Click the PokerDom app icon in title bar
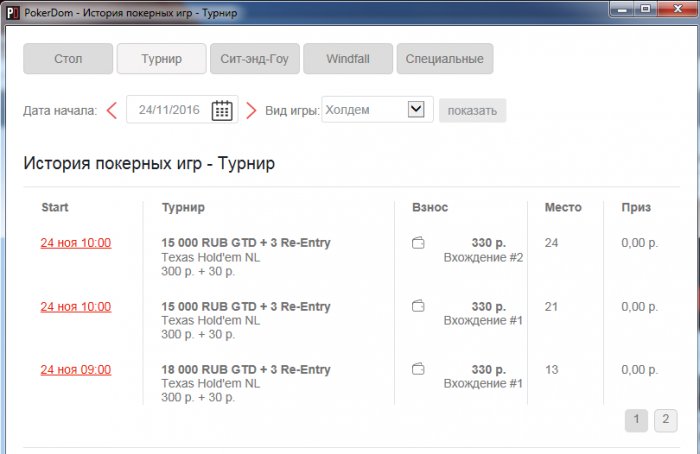The height and width of the screenshot is (454, 700). click(x=12, y=12)
